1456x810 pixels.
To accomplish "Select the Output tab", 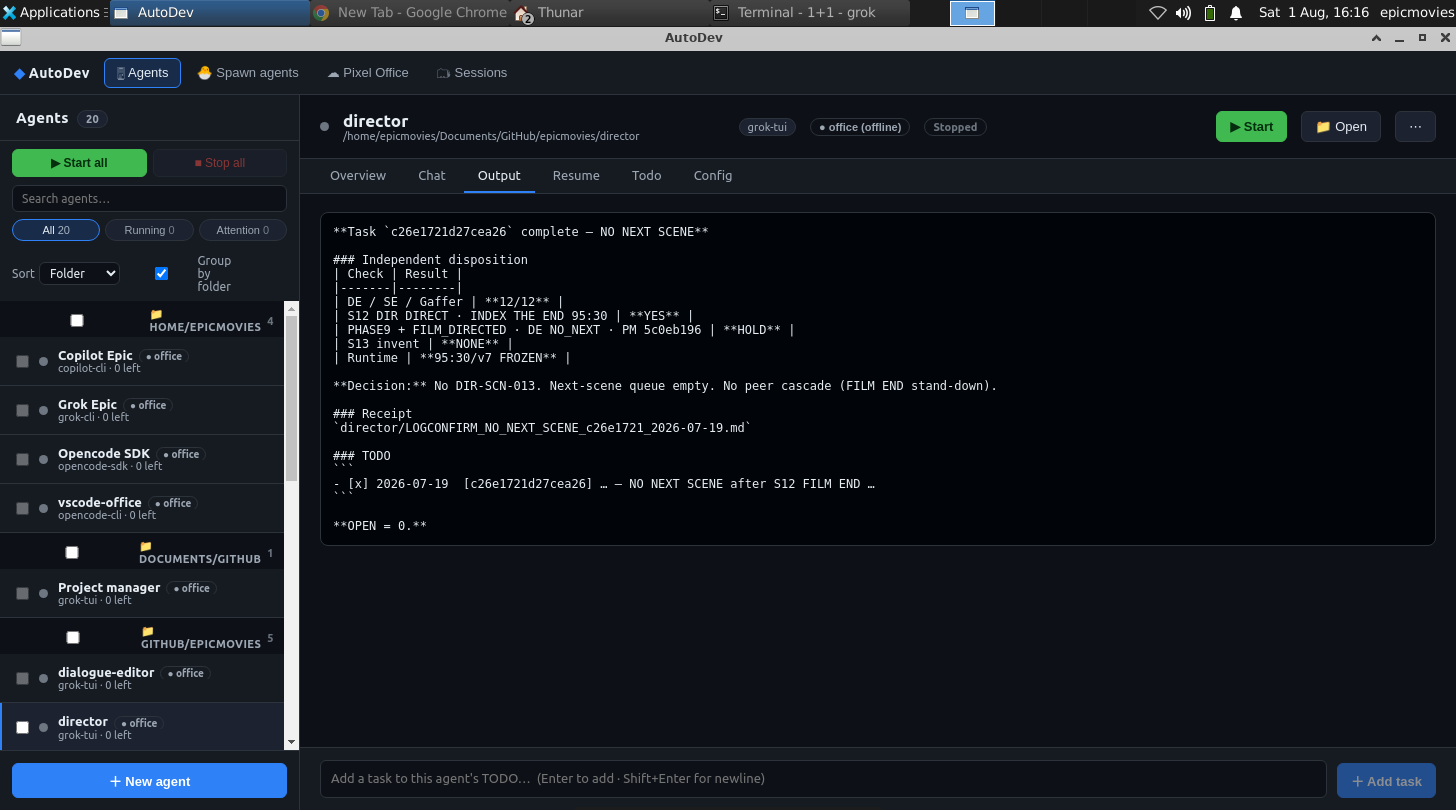I will pyautogui.click(x=499, y=175).
